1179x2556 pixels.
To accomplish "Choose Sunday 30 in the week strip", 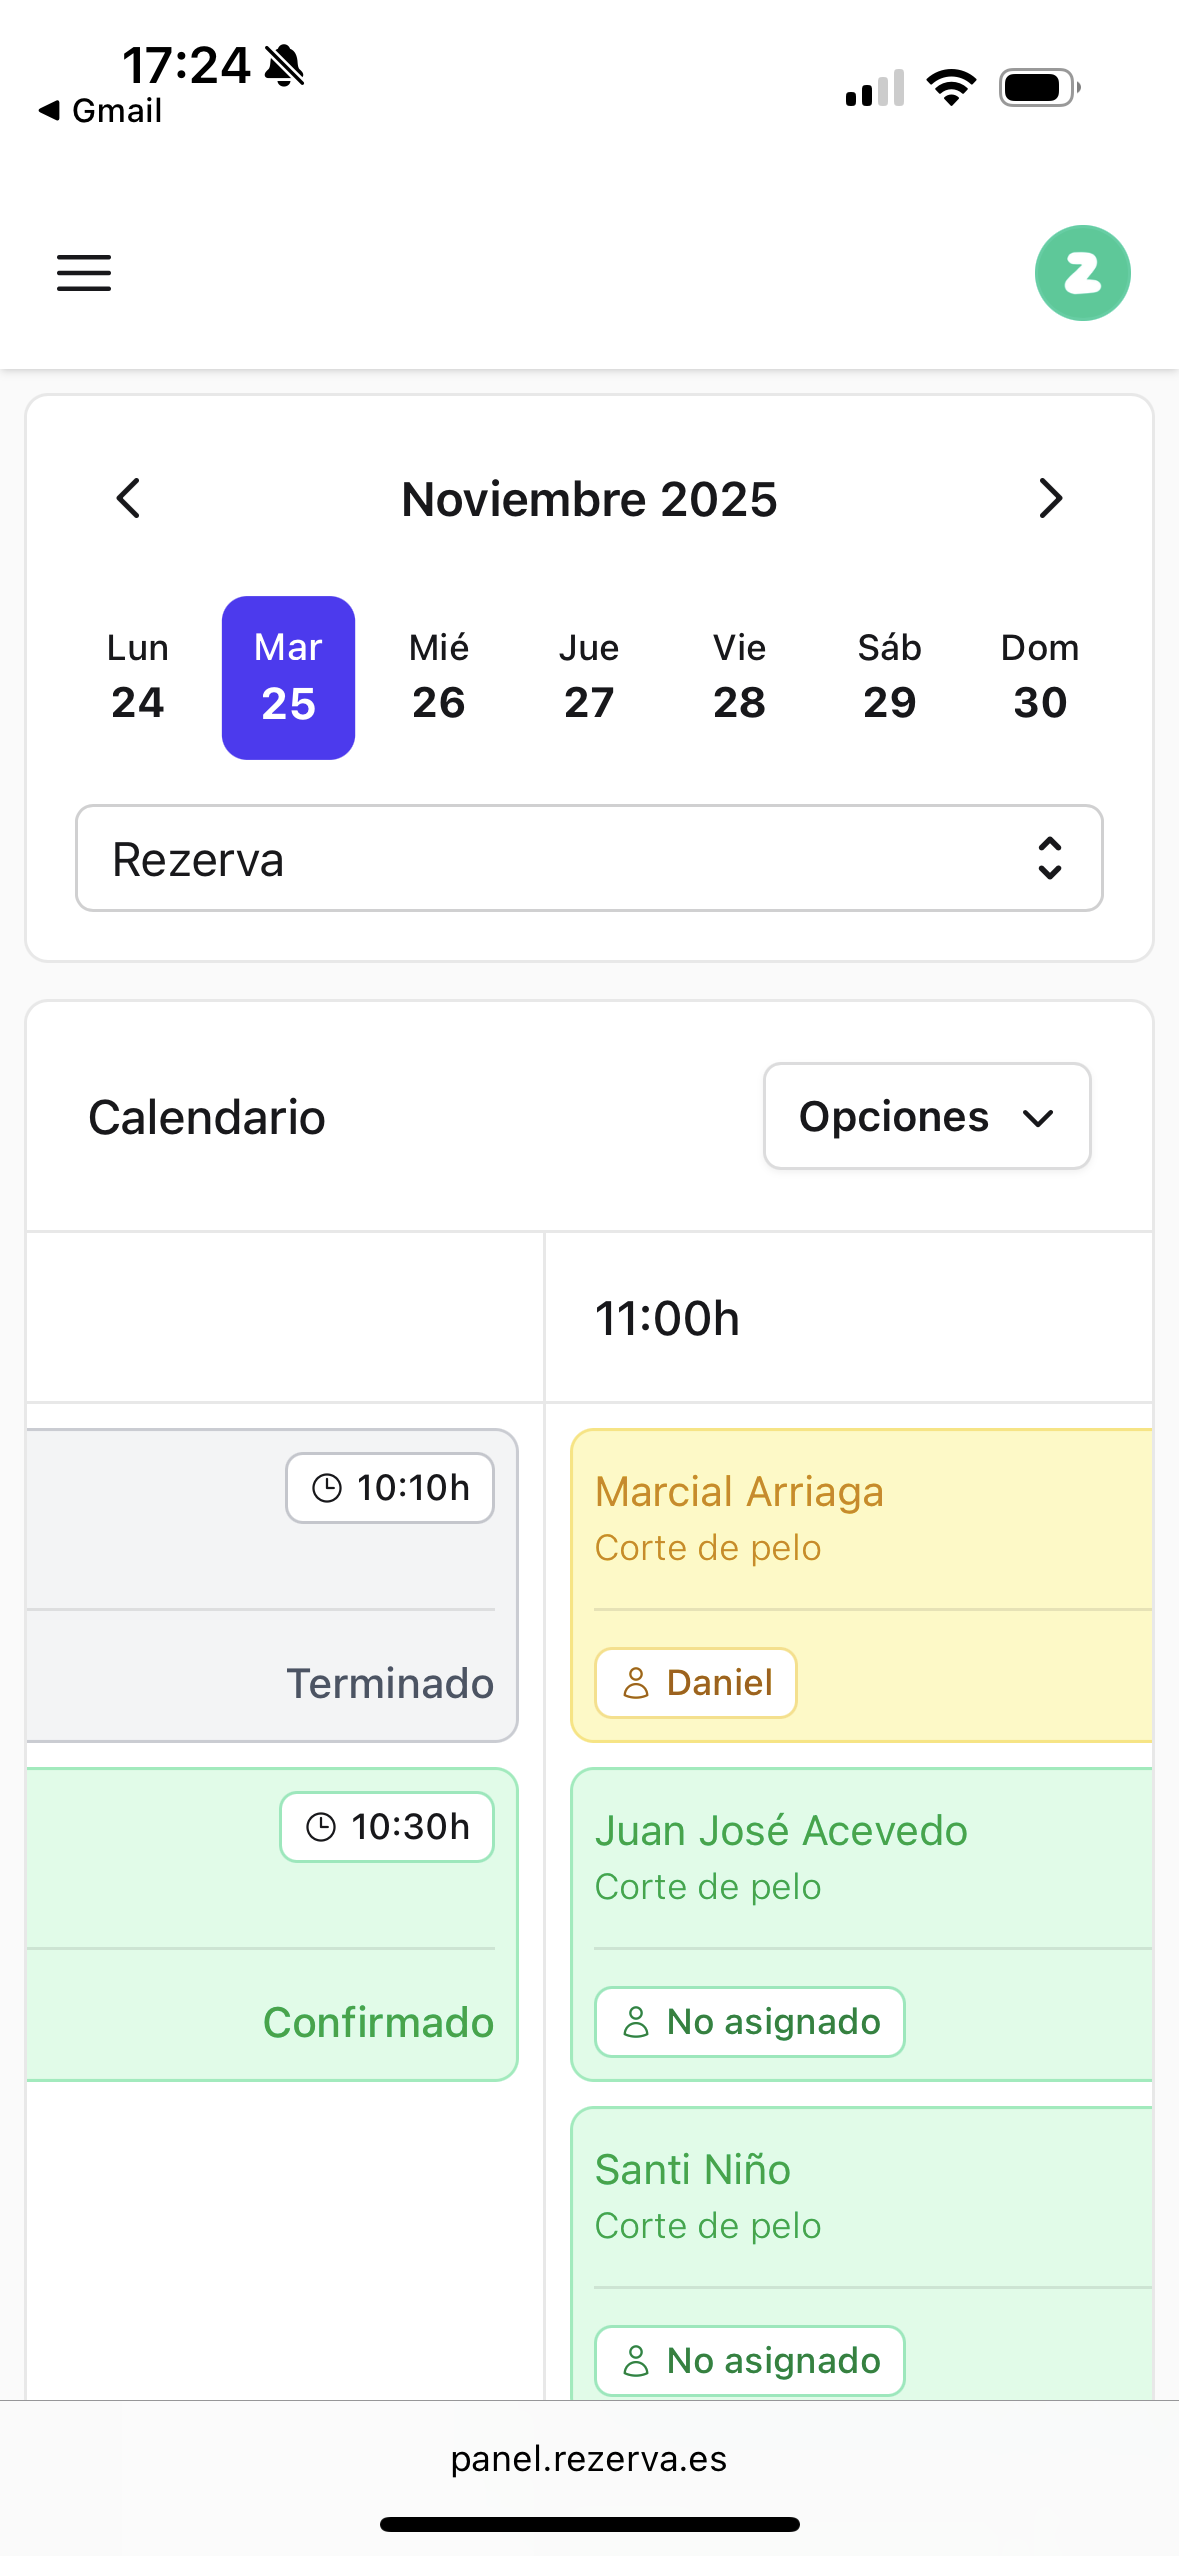I will point(1040,677).
